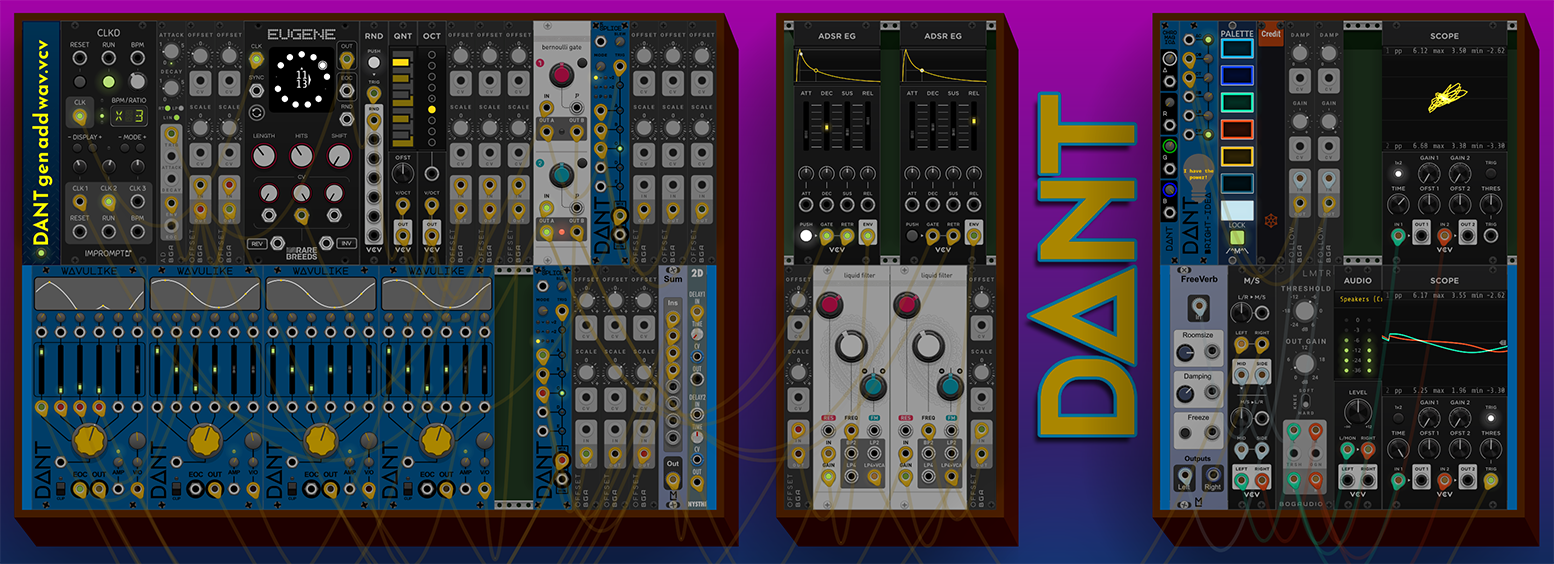
Task: Click the THRES knob on top SCOPE
Action: [1491, 204]
